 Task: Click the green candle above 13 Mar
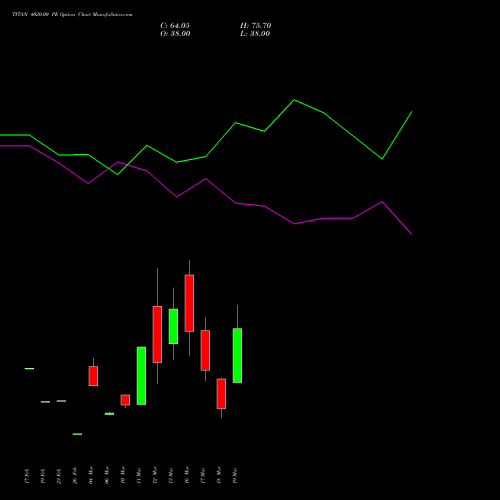coord(173,326)
